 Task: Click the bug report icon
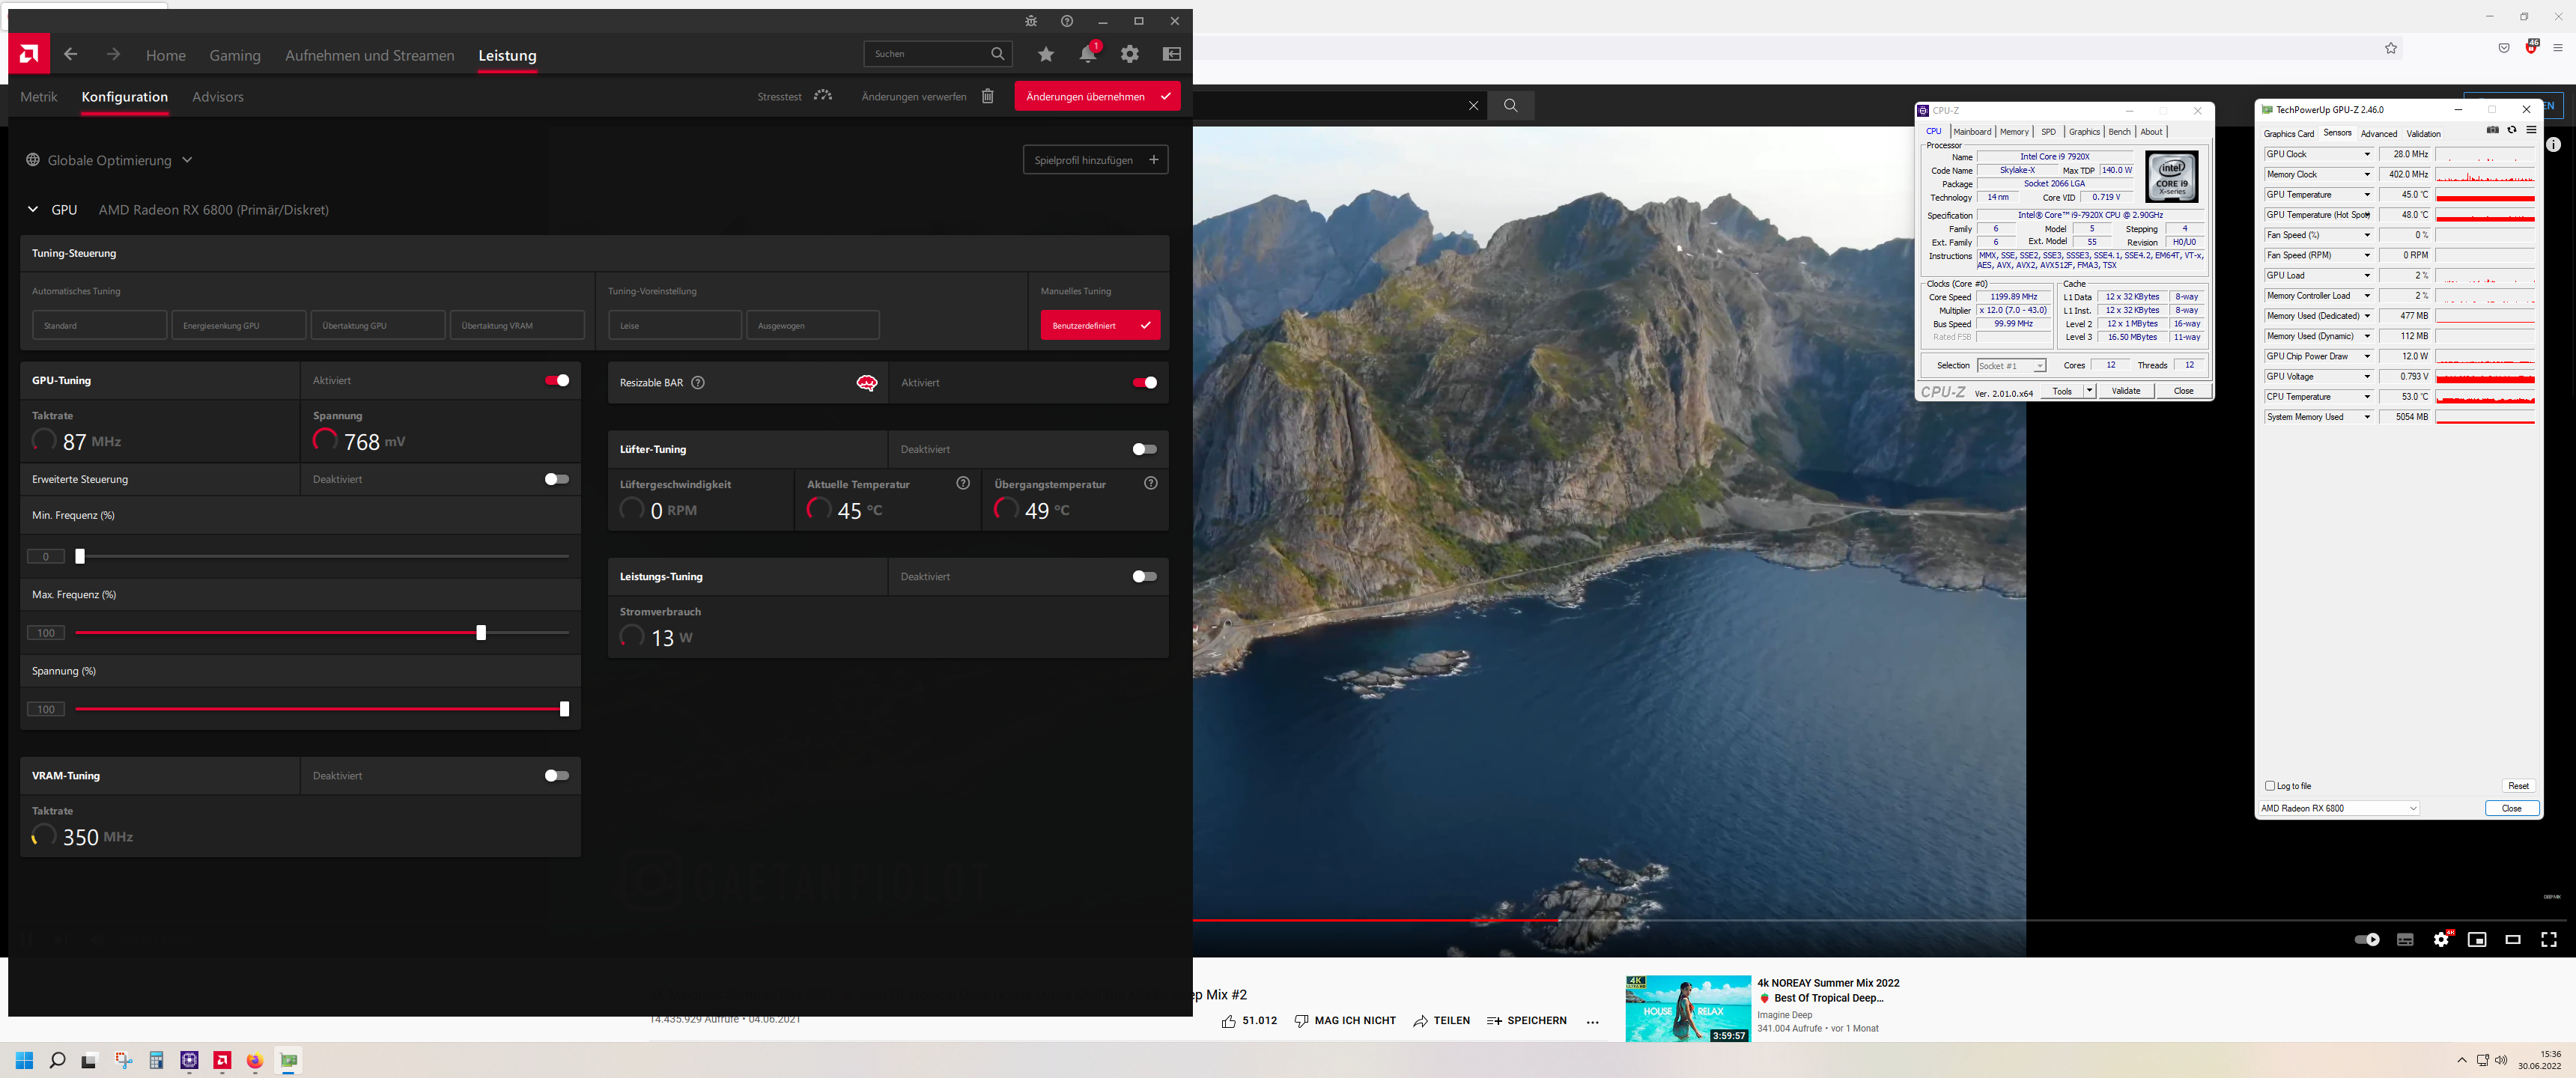[1031, 21]
